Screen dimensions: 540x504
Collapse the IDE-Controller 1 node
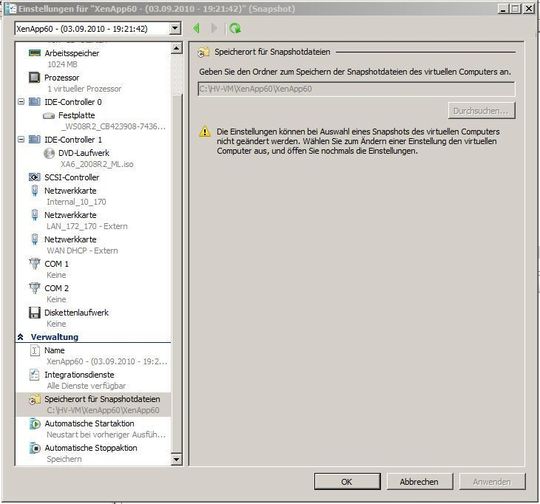click(21, 140)
